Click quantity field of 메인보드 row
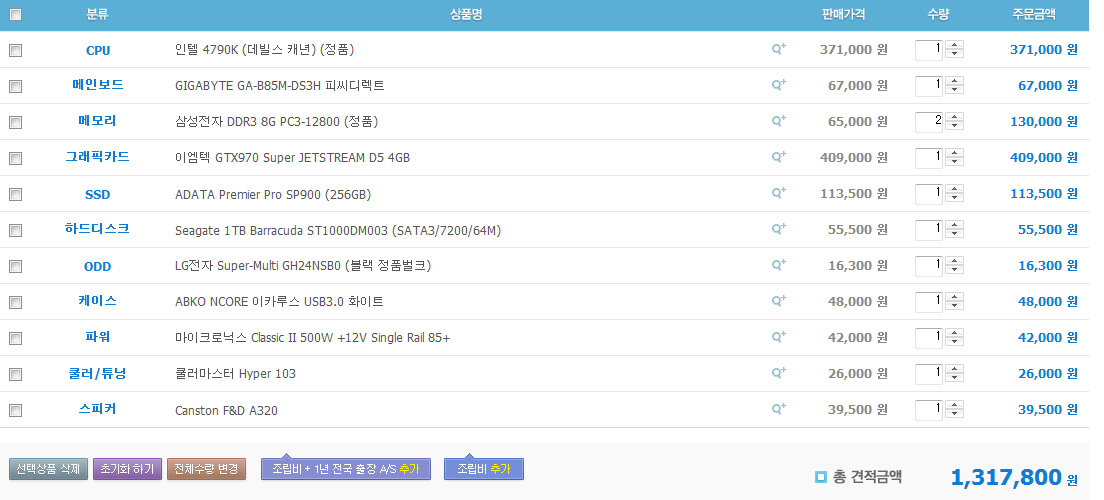 click(x=929, y=86)
